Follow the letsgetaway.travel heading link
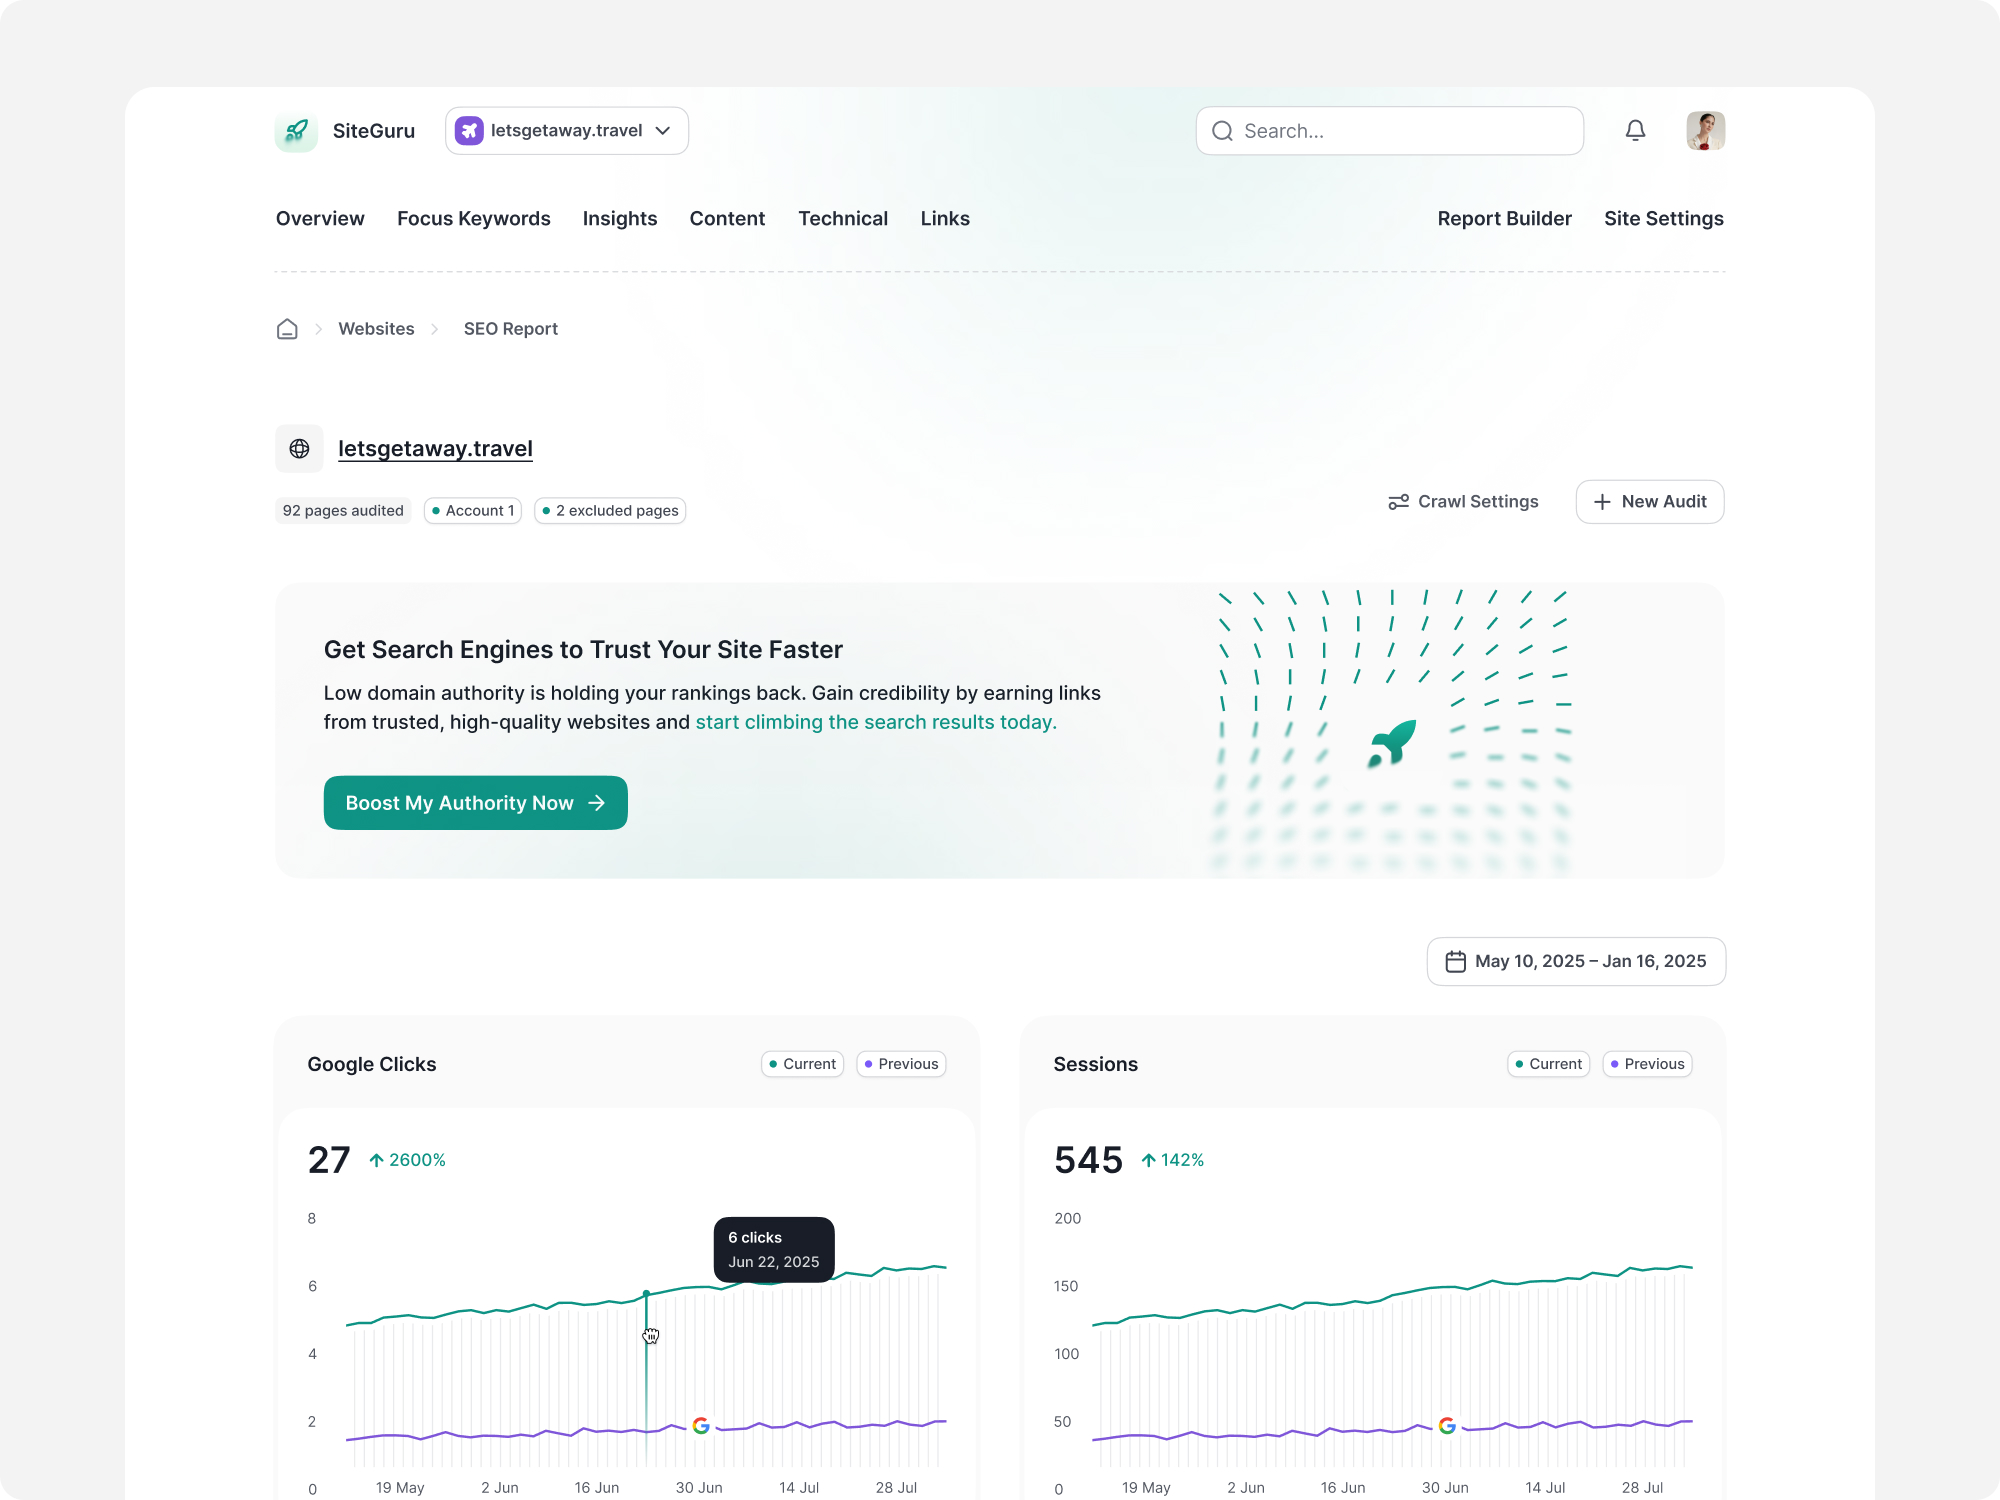 click(x=435, y=449)
